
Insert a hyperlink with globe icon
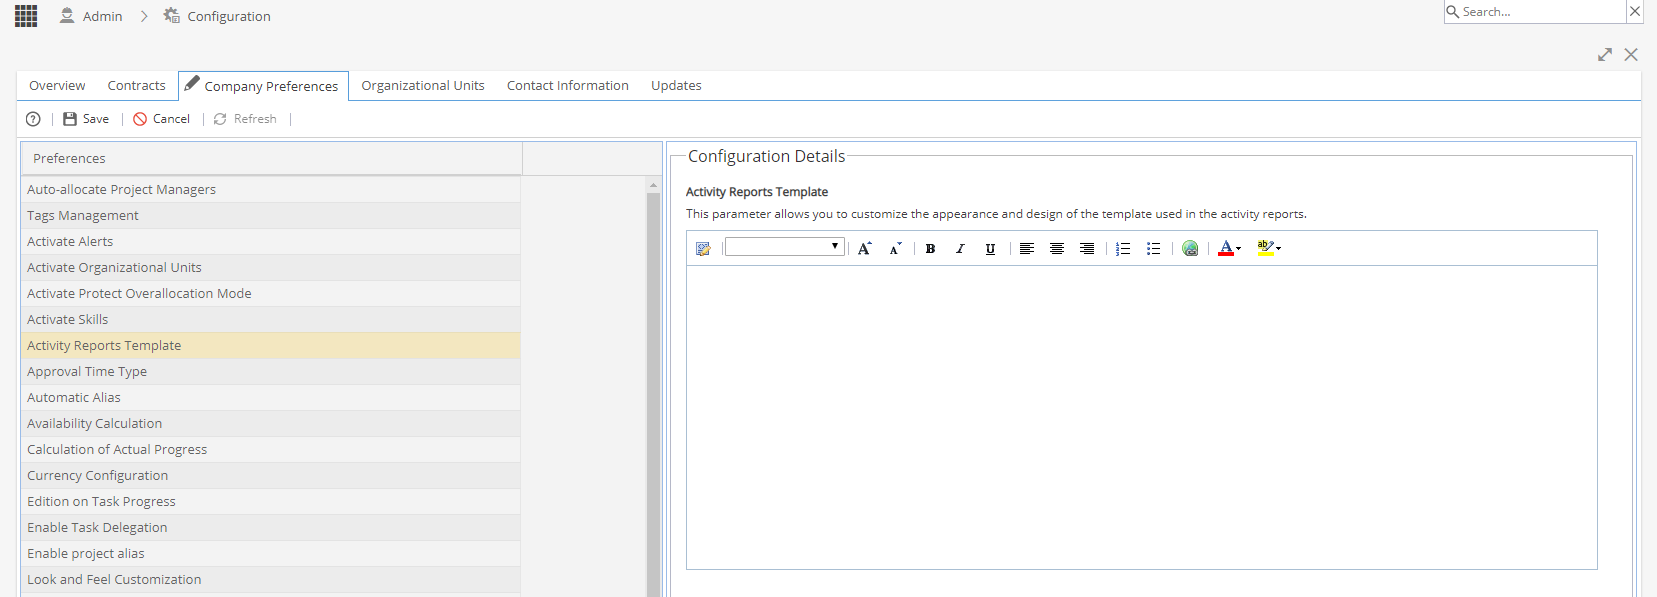click(1190, 248)
